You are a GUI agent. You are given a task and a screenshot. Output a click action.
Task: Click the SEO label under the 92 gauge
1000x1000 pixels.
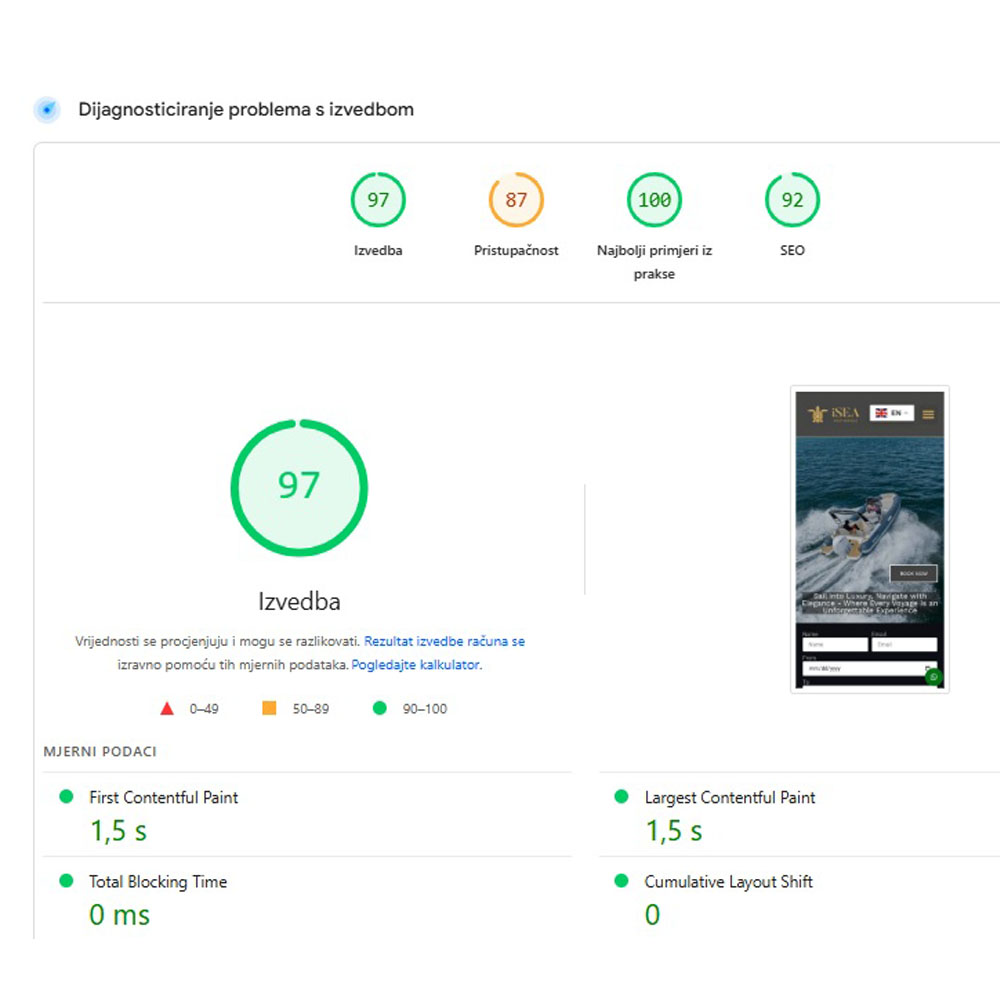pyautogui.click(x=792, y=251)
